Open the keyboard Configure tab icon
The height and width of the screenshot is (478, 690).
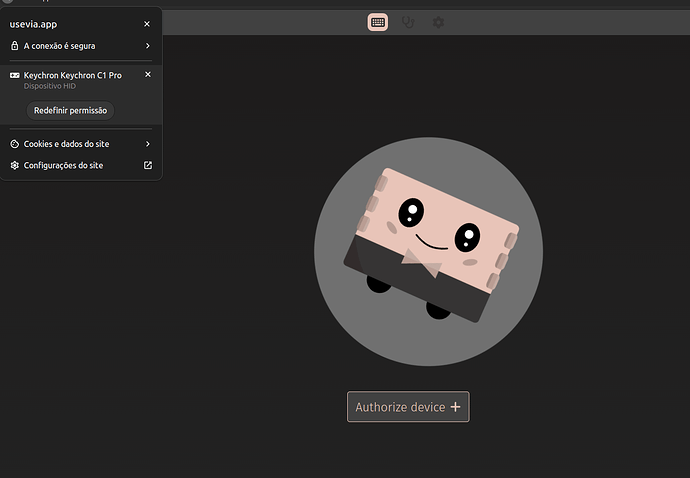coord(378,22)
